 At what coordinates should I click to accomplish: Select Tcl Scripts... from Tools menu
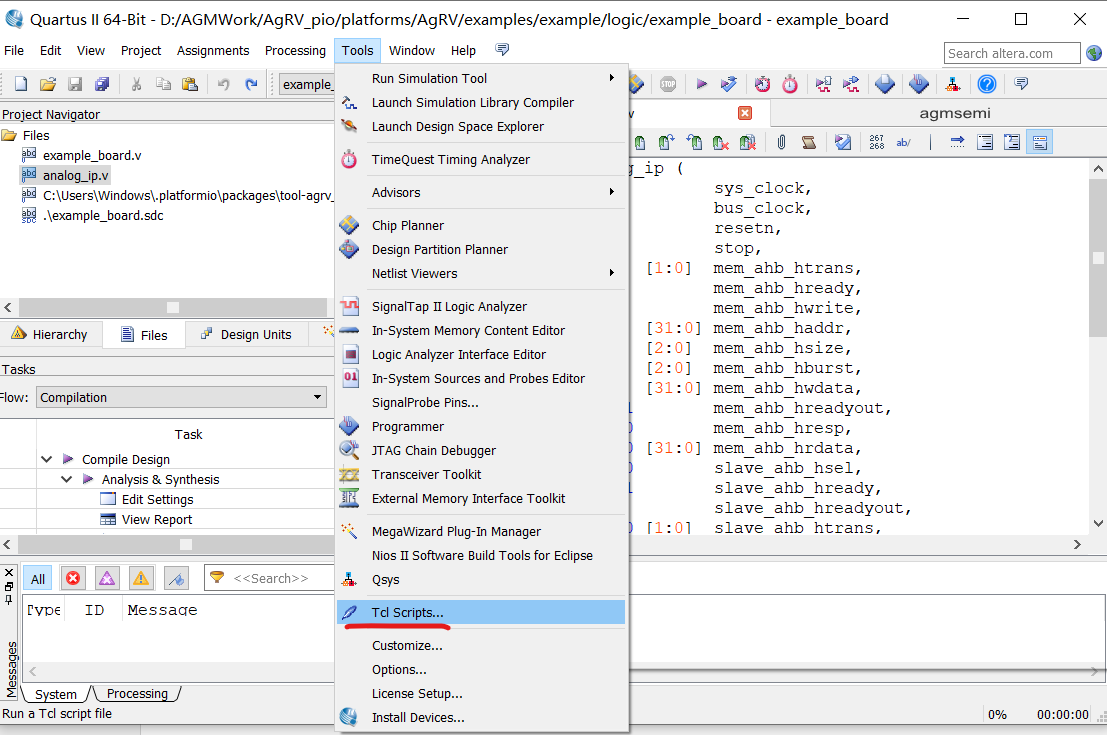pyautogui.click(x=481, y=612)
